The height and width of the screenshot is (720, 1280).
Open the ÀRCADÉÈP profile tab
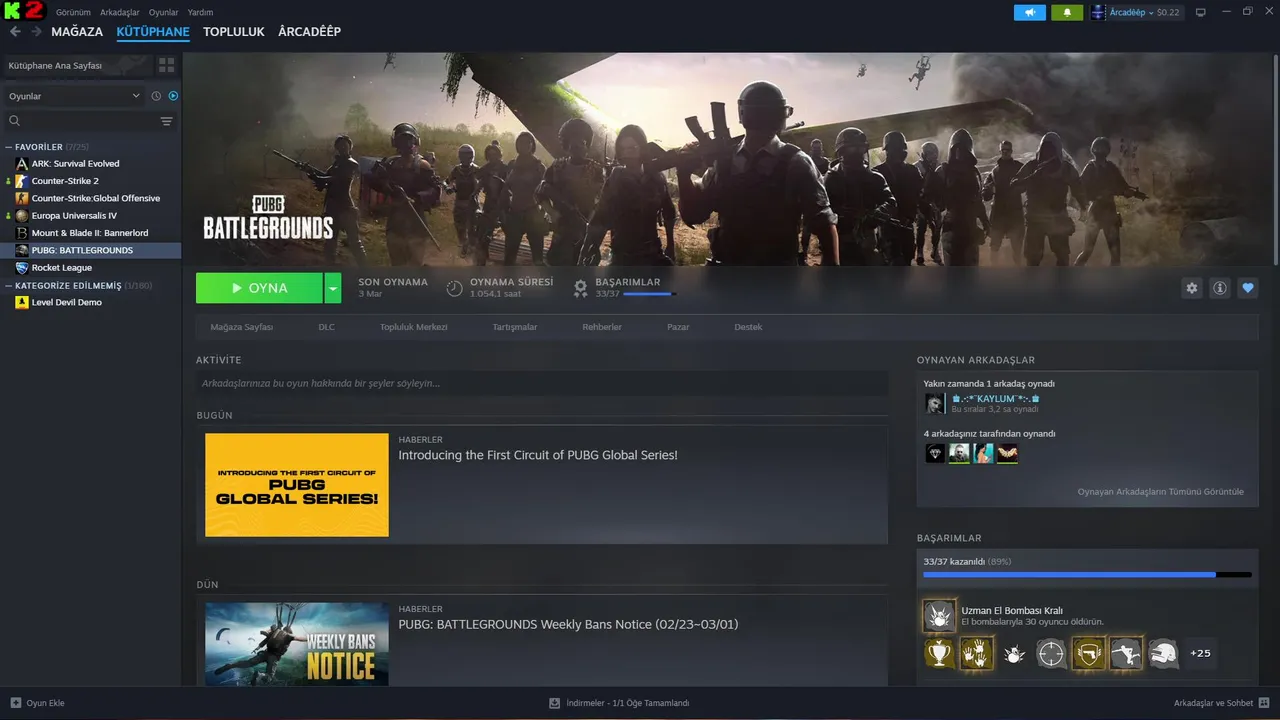pyautogui.click(x=310, y=32)
